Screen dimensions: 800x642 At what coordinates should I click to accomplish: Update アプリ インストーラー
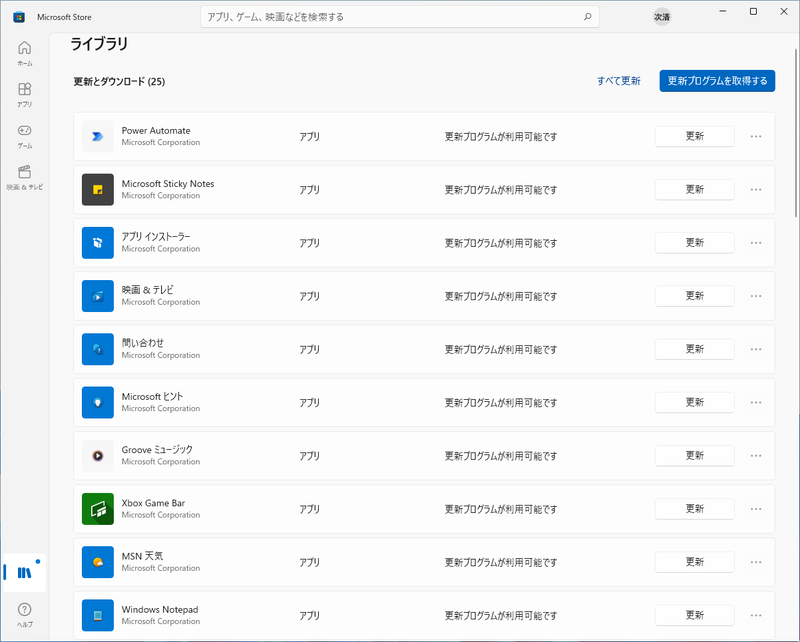(x=694, y=243)
